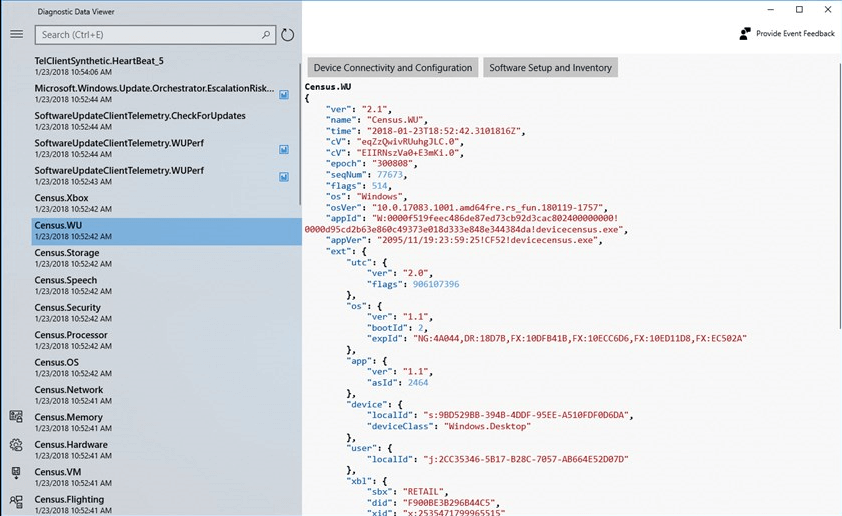The image size is (842, 516).
Task: Click the "deviceClass" value Windows.Desktop
Action: point(487,426)
